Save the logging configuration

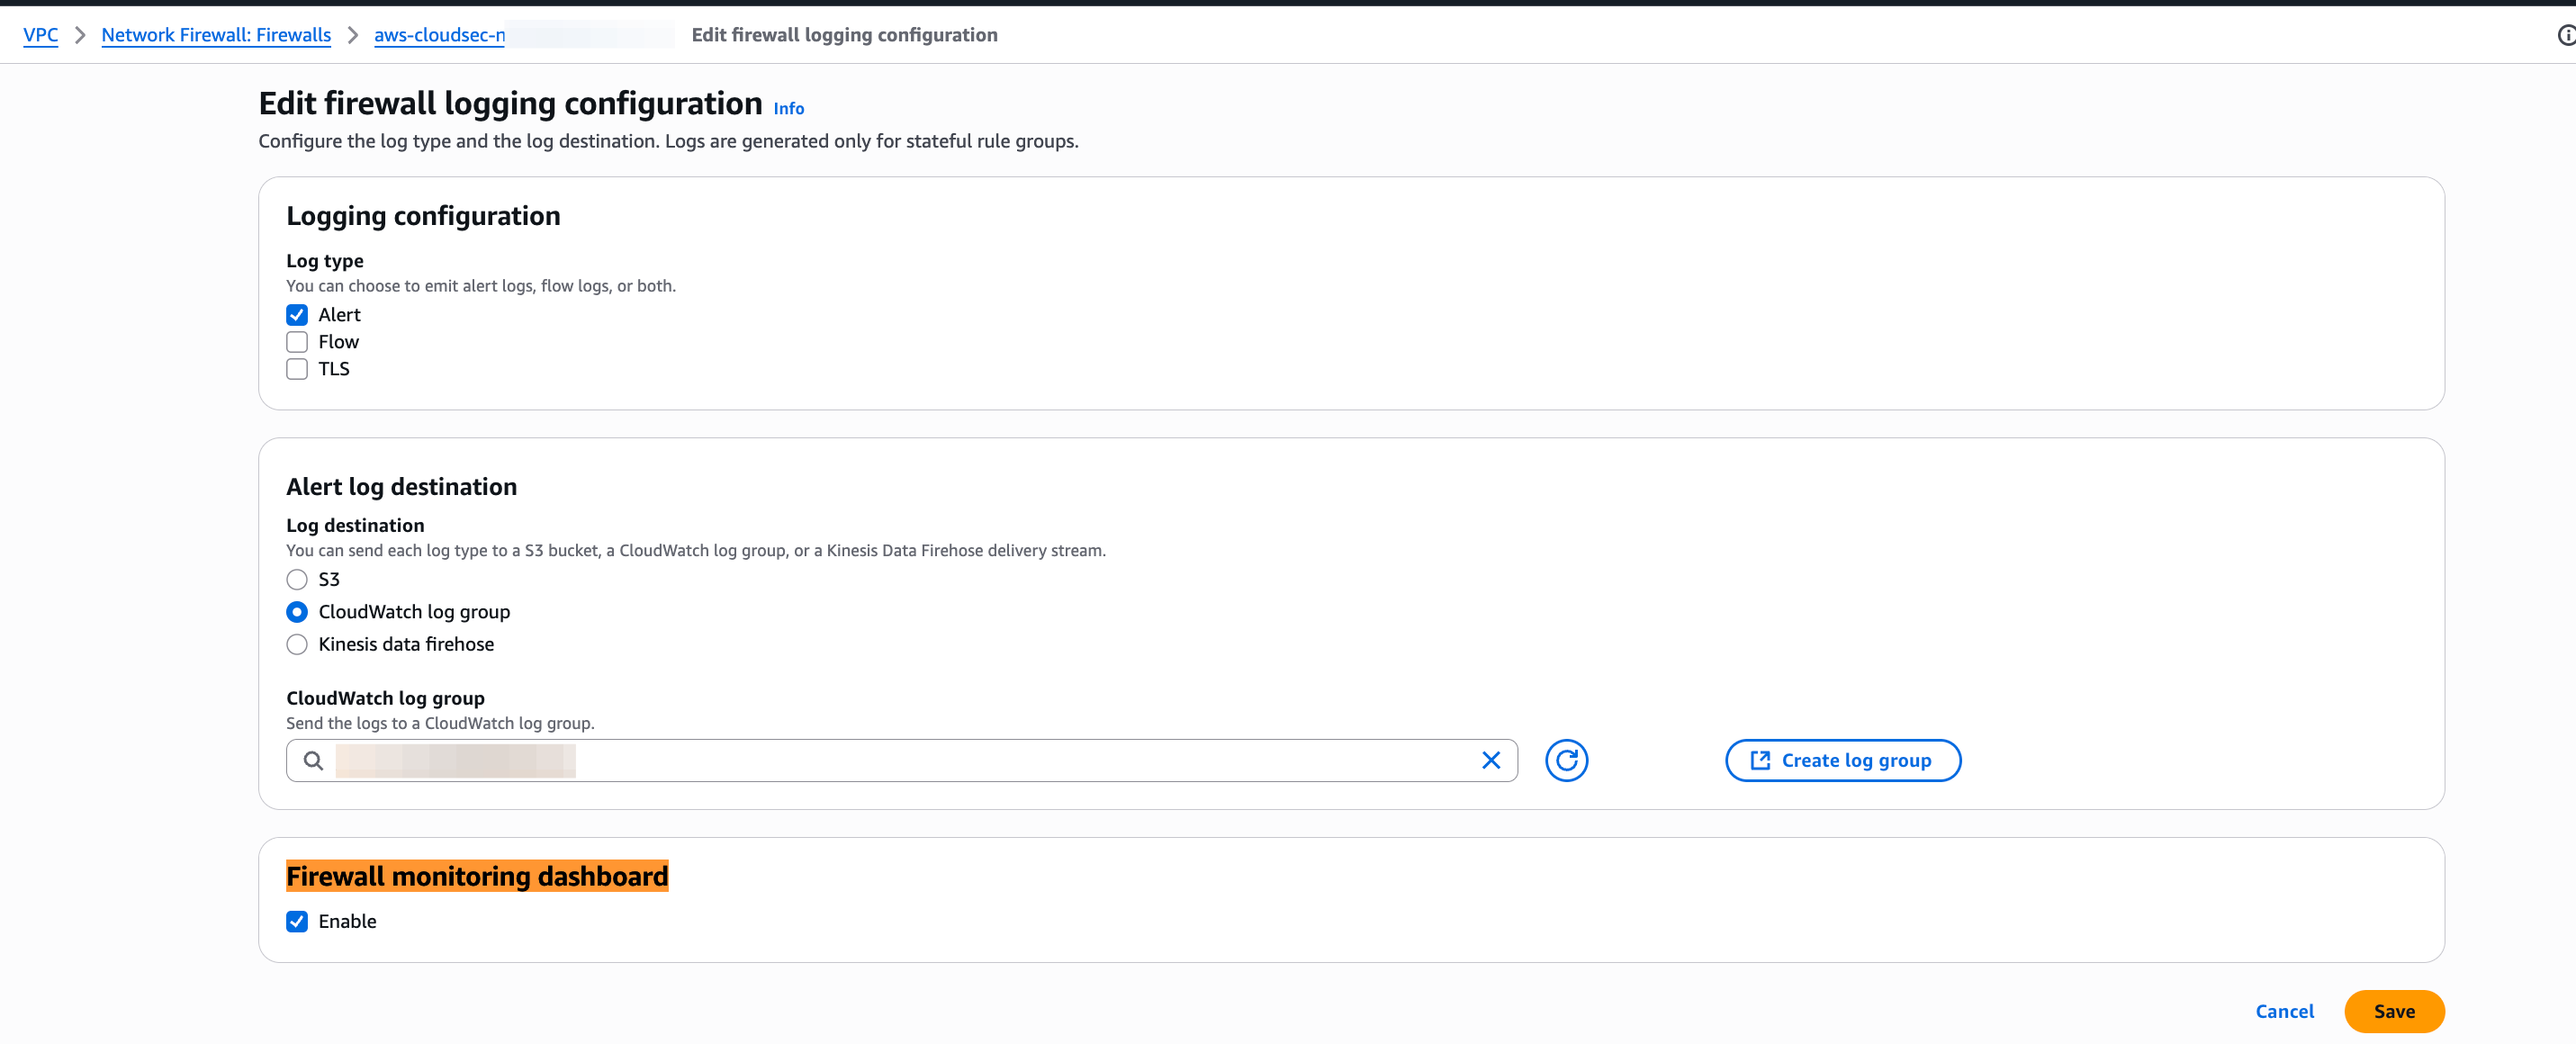tap(2393, 1011)
